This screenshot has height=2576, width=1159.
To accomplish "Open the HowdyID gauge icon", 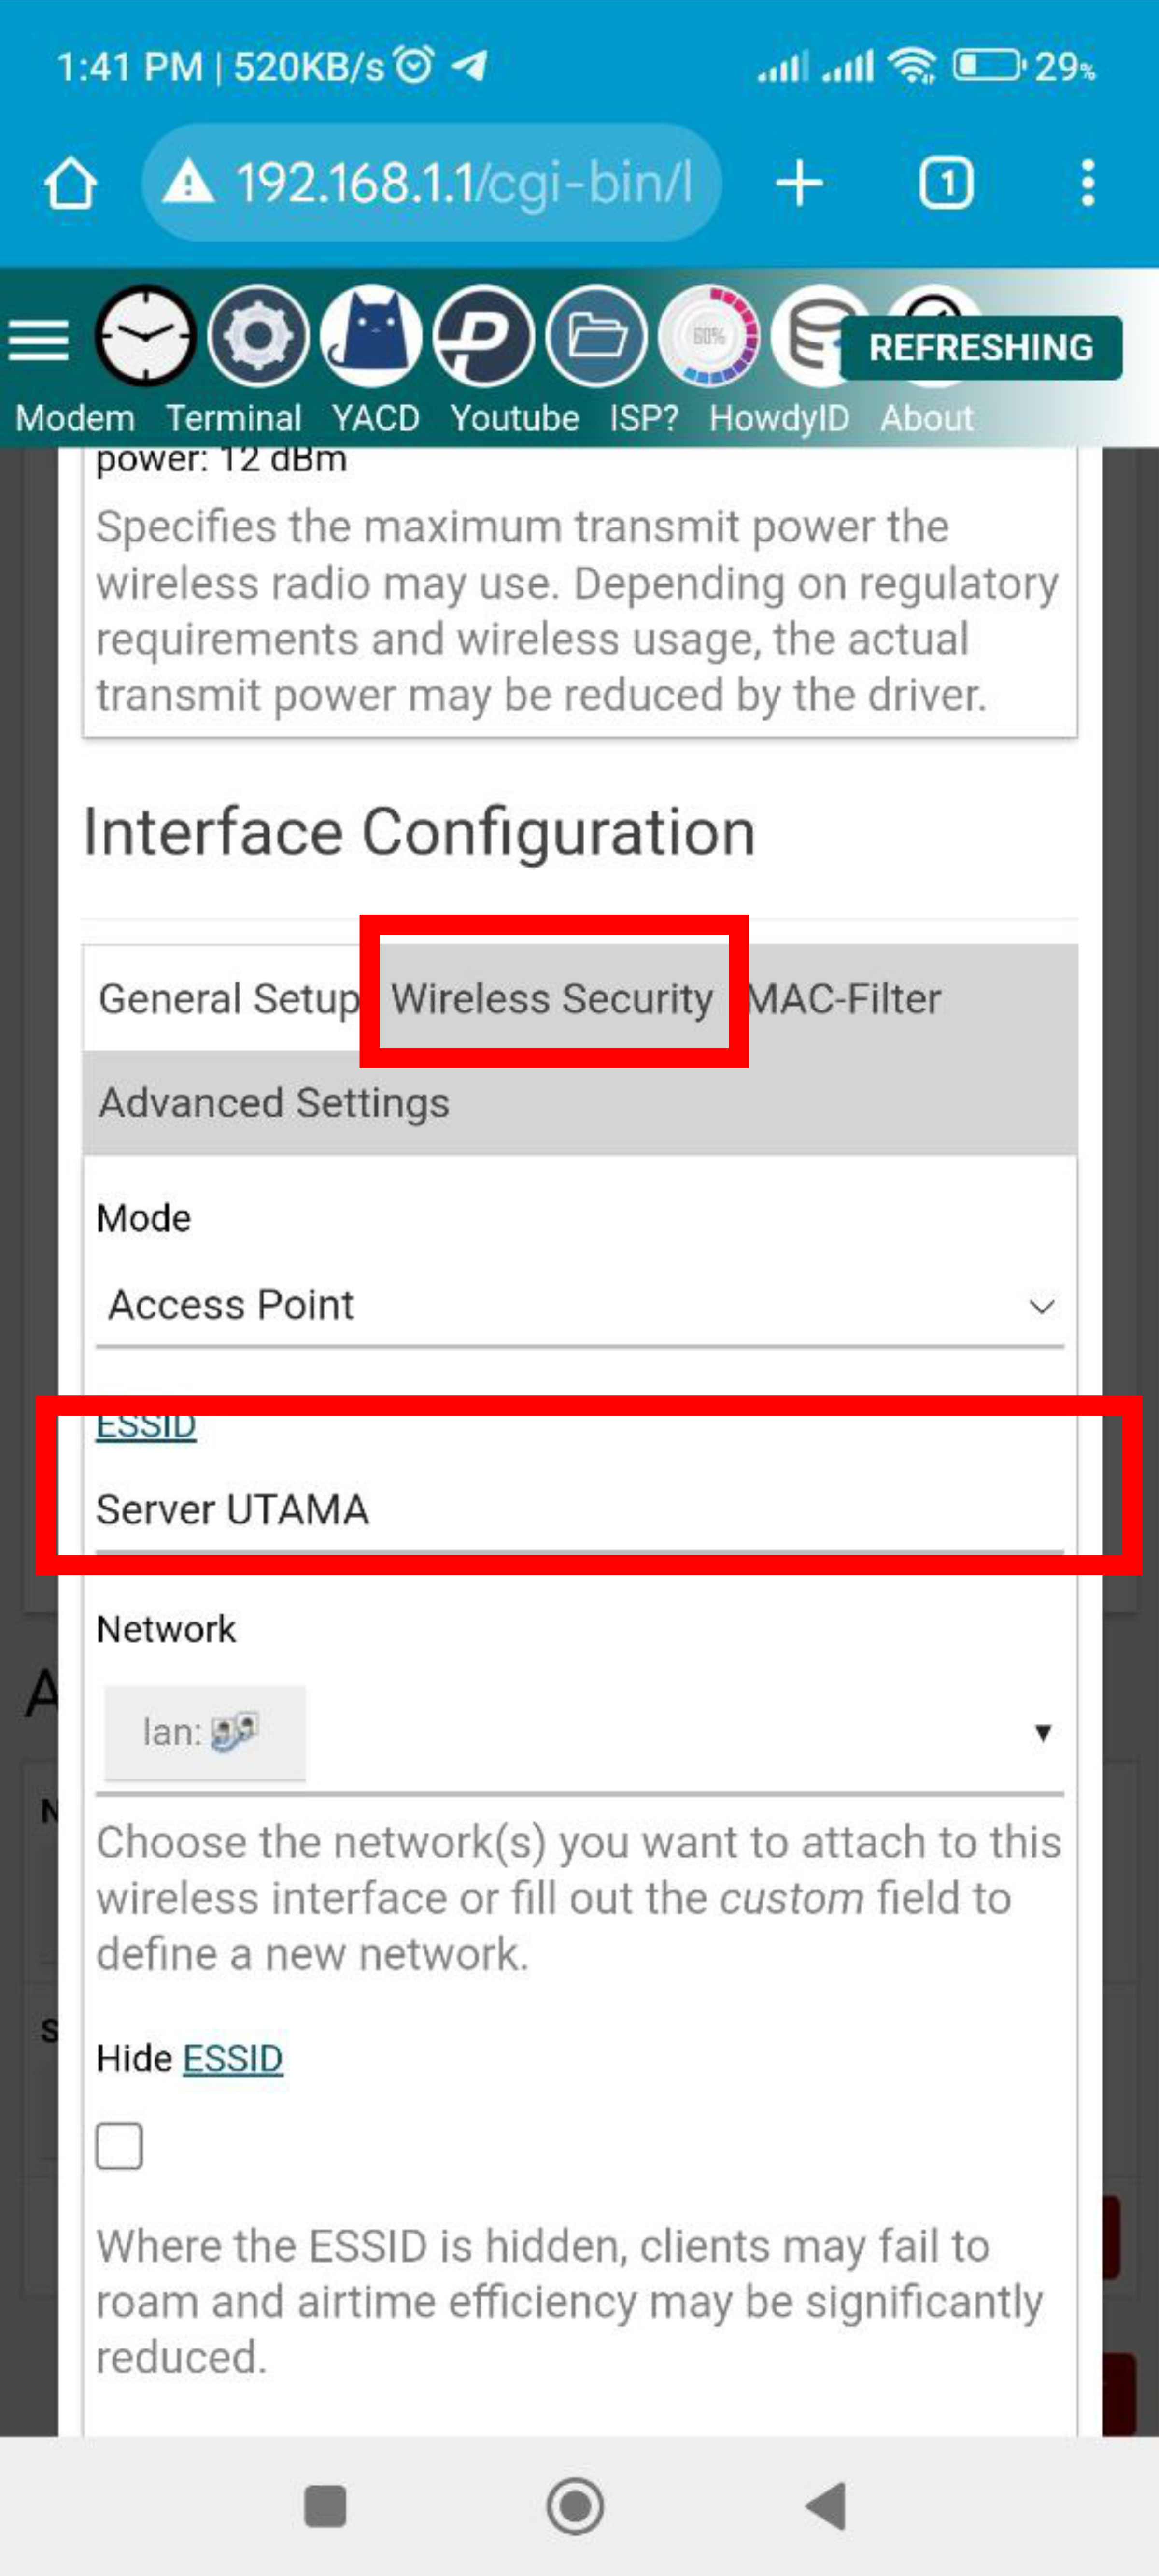I will pos(710,337).
